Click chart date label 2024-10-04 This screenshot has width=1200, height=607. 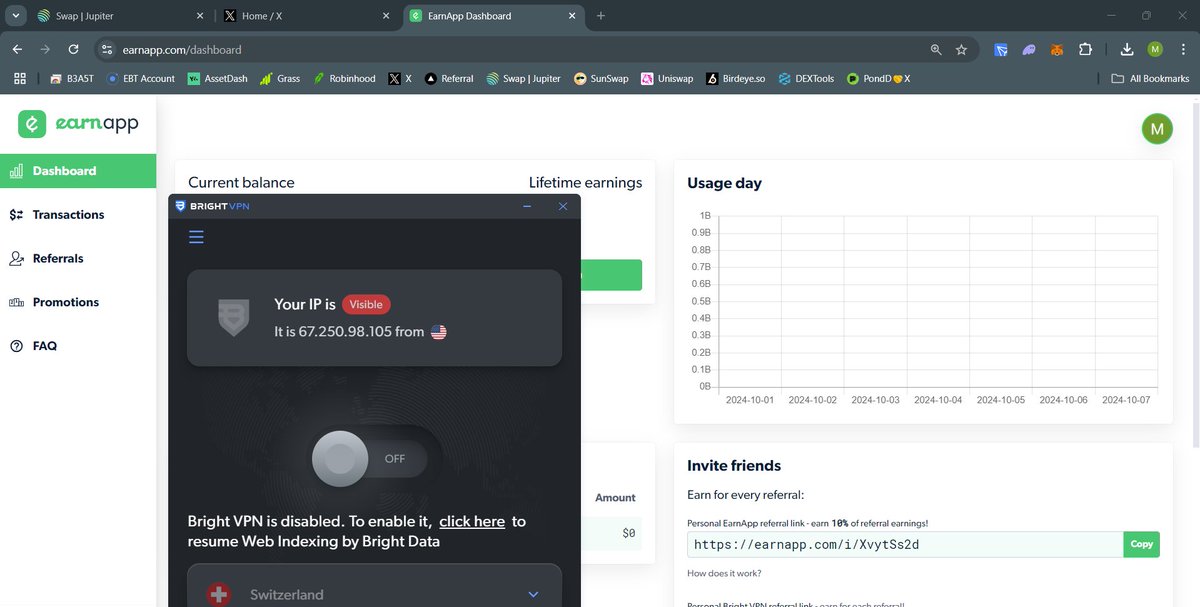tap(938, 400)
